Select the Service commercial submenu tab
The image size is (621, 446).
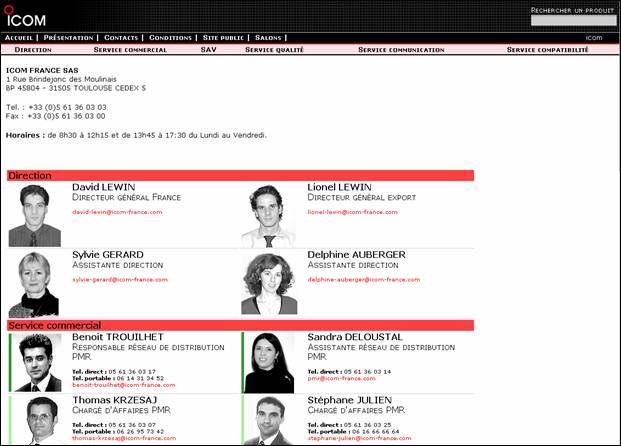tap(130, 50)
